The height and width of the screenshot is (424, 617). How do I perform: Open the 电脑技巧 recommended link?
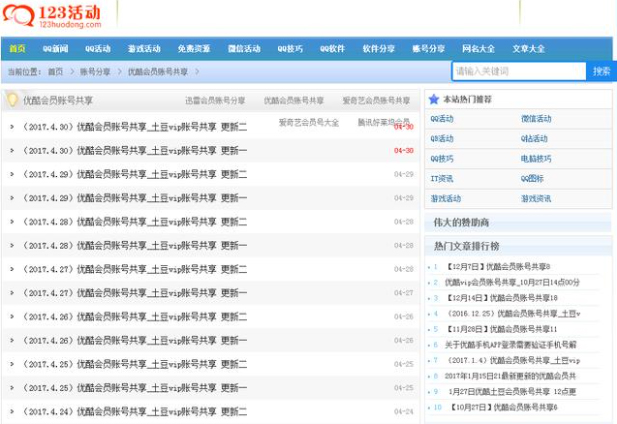[x=536, y=158]
